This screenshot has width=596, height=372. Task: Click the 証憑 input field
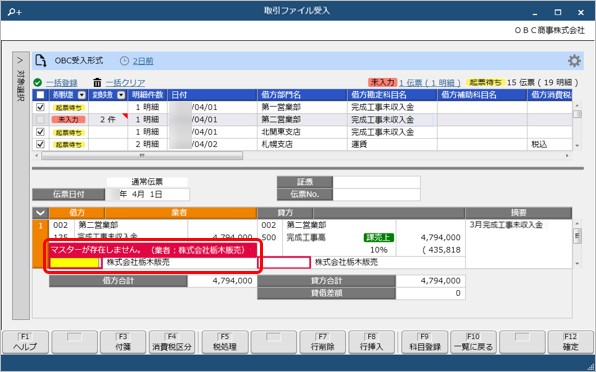[376, 182]
